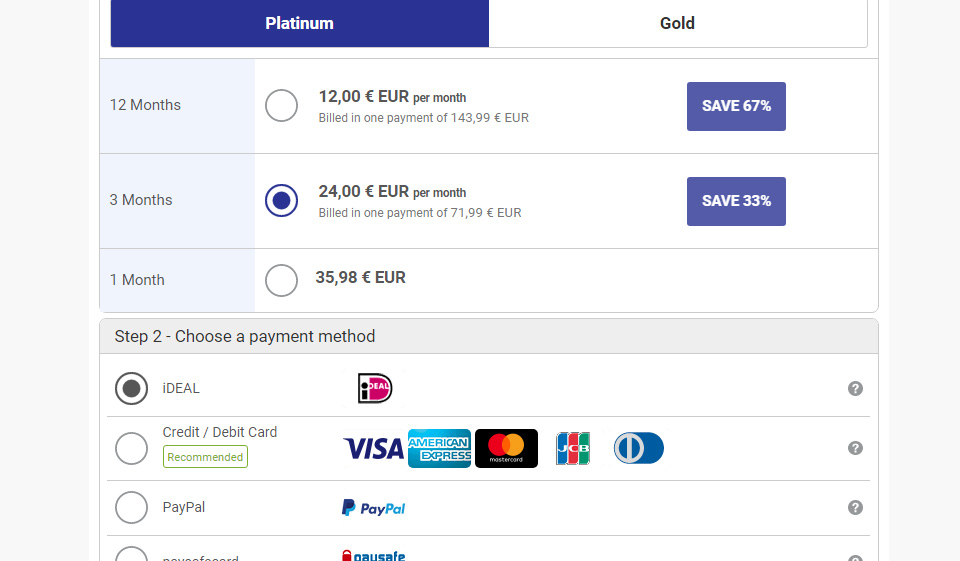This screenshot has height=561, width=960.
Task: Click the PayPal logo
Action: click(373, 508)
